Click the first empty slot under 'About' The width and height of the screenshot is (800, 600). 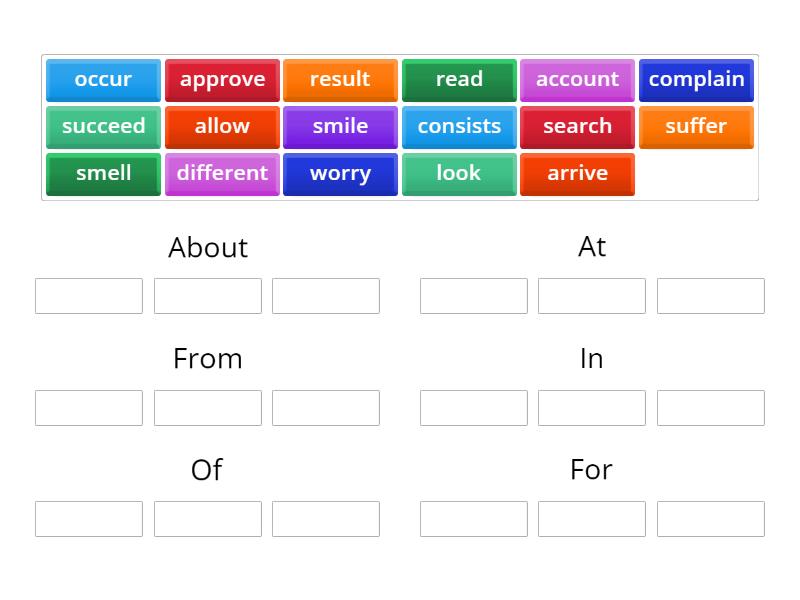89,296
